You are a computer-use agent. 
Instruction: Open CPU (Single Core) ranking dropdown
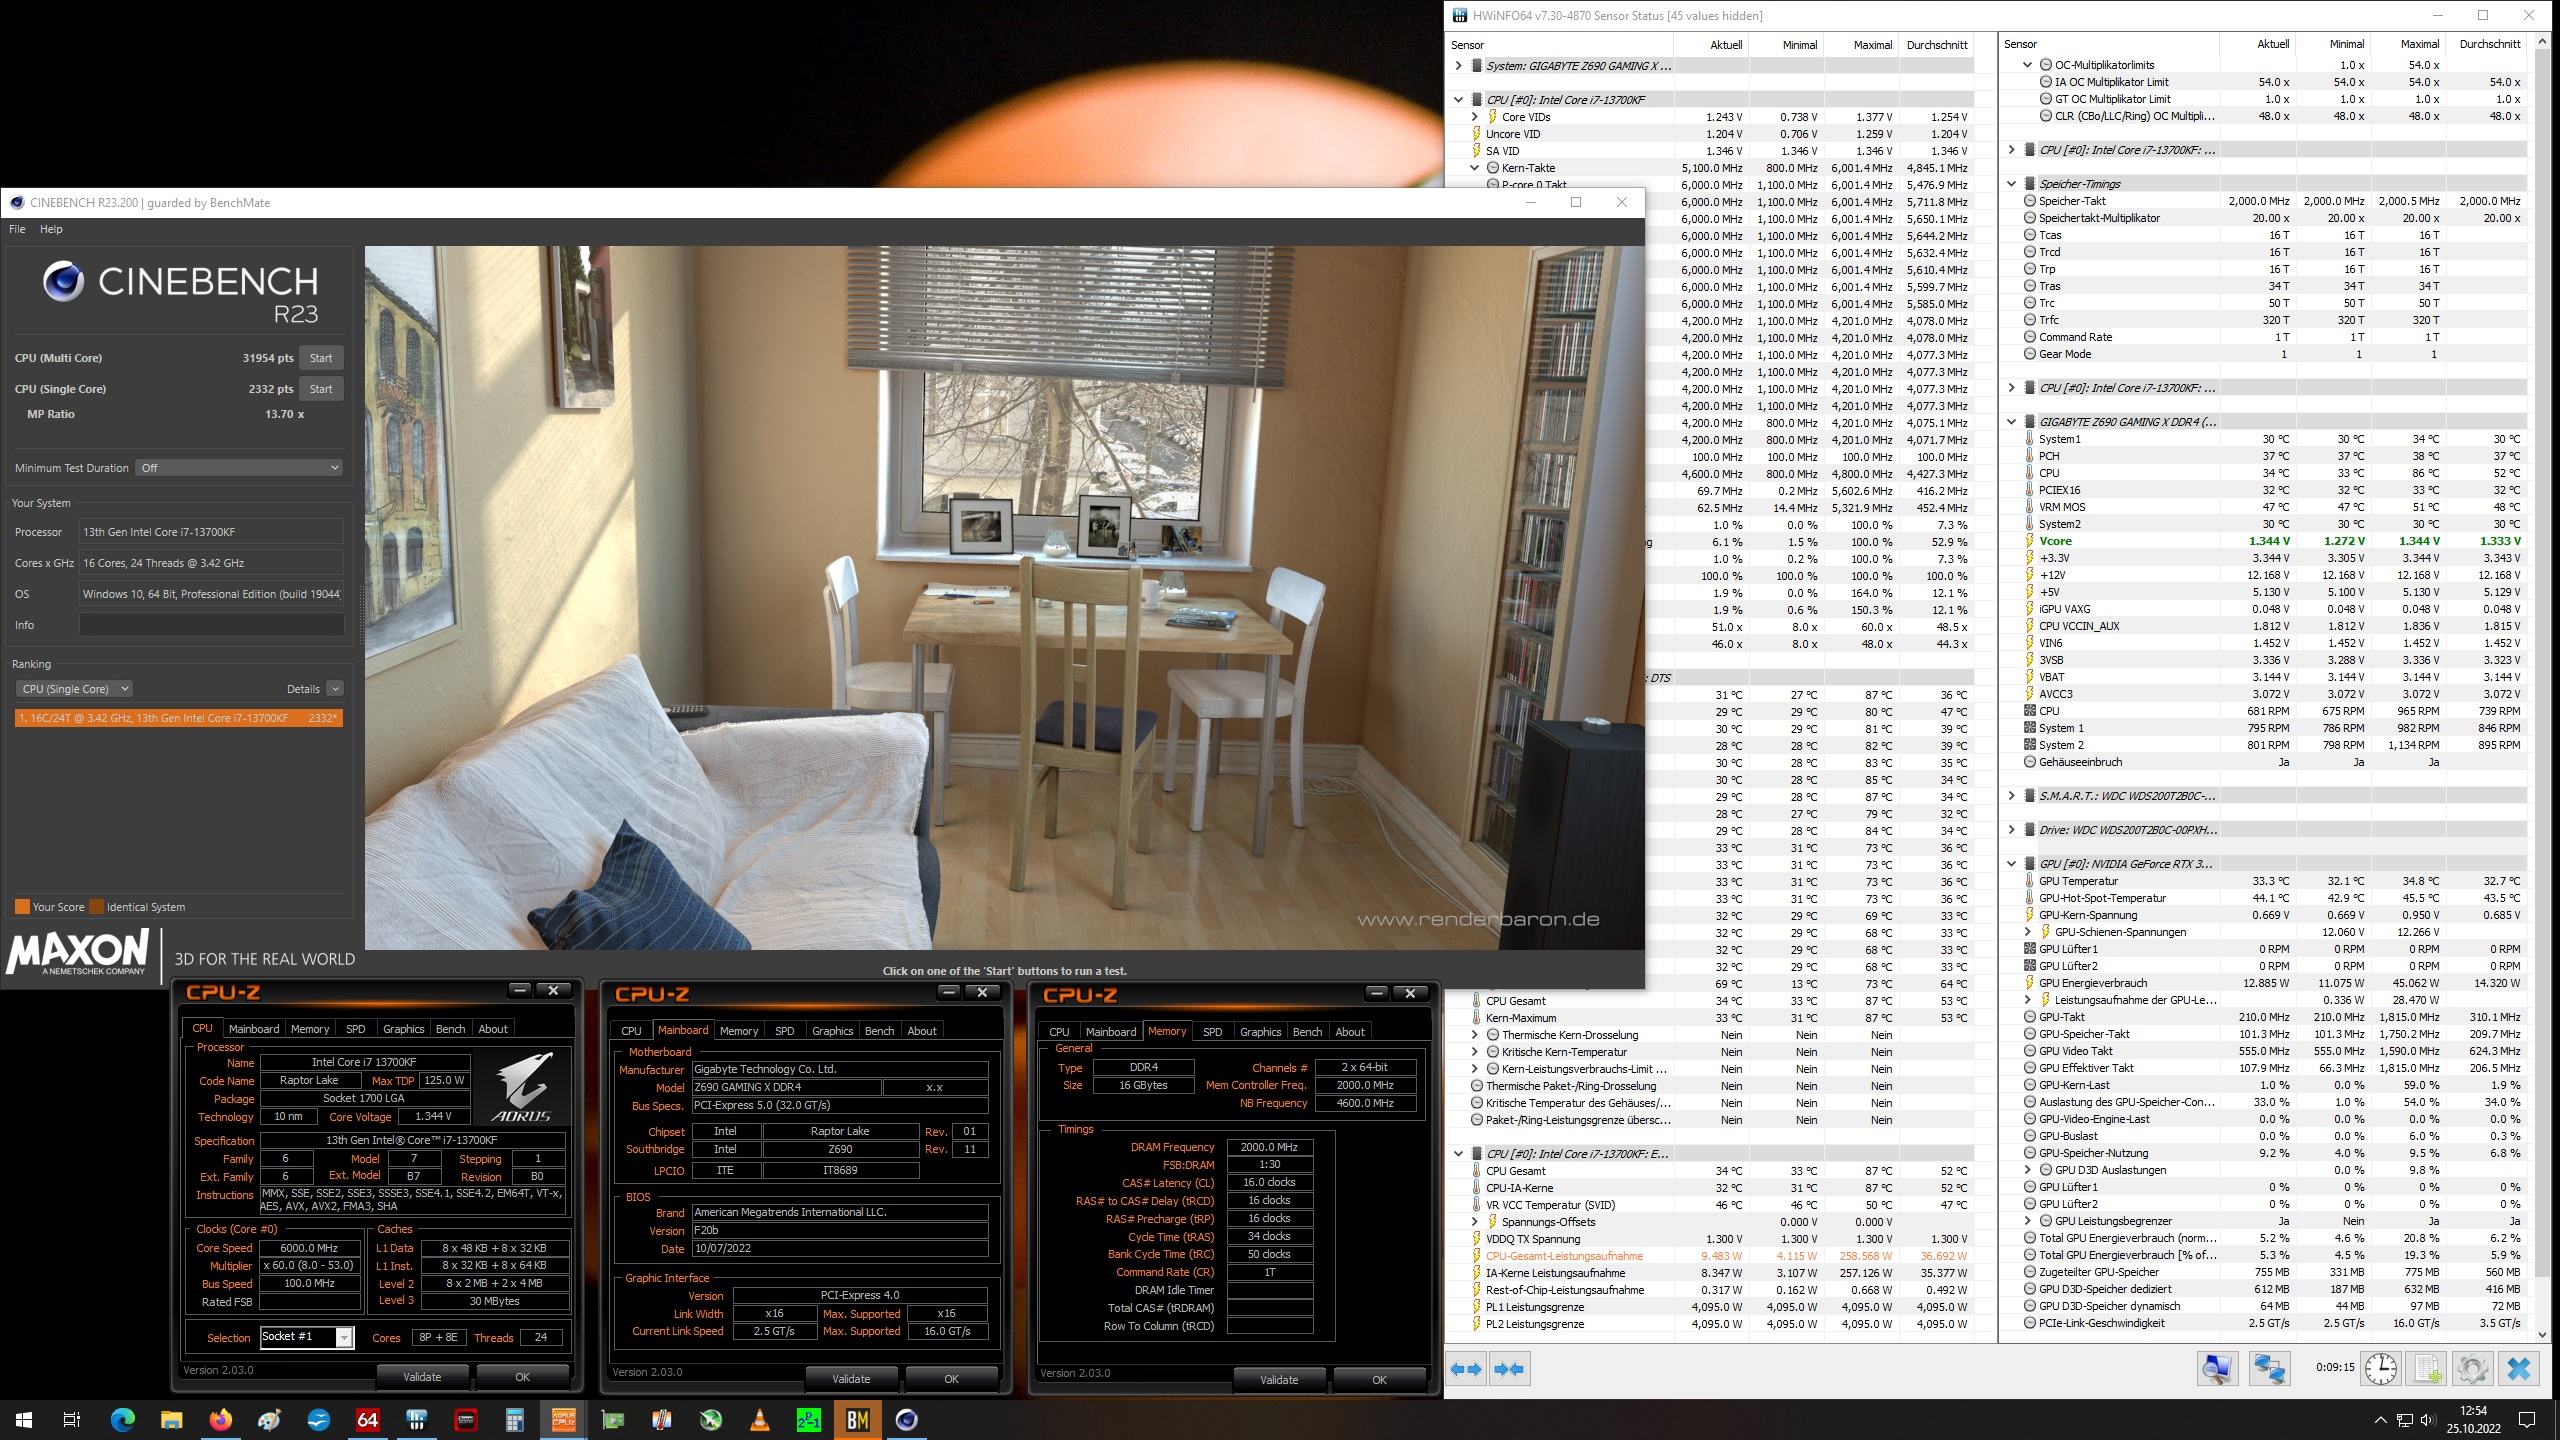click(x=74, y=689)
